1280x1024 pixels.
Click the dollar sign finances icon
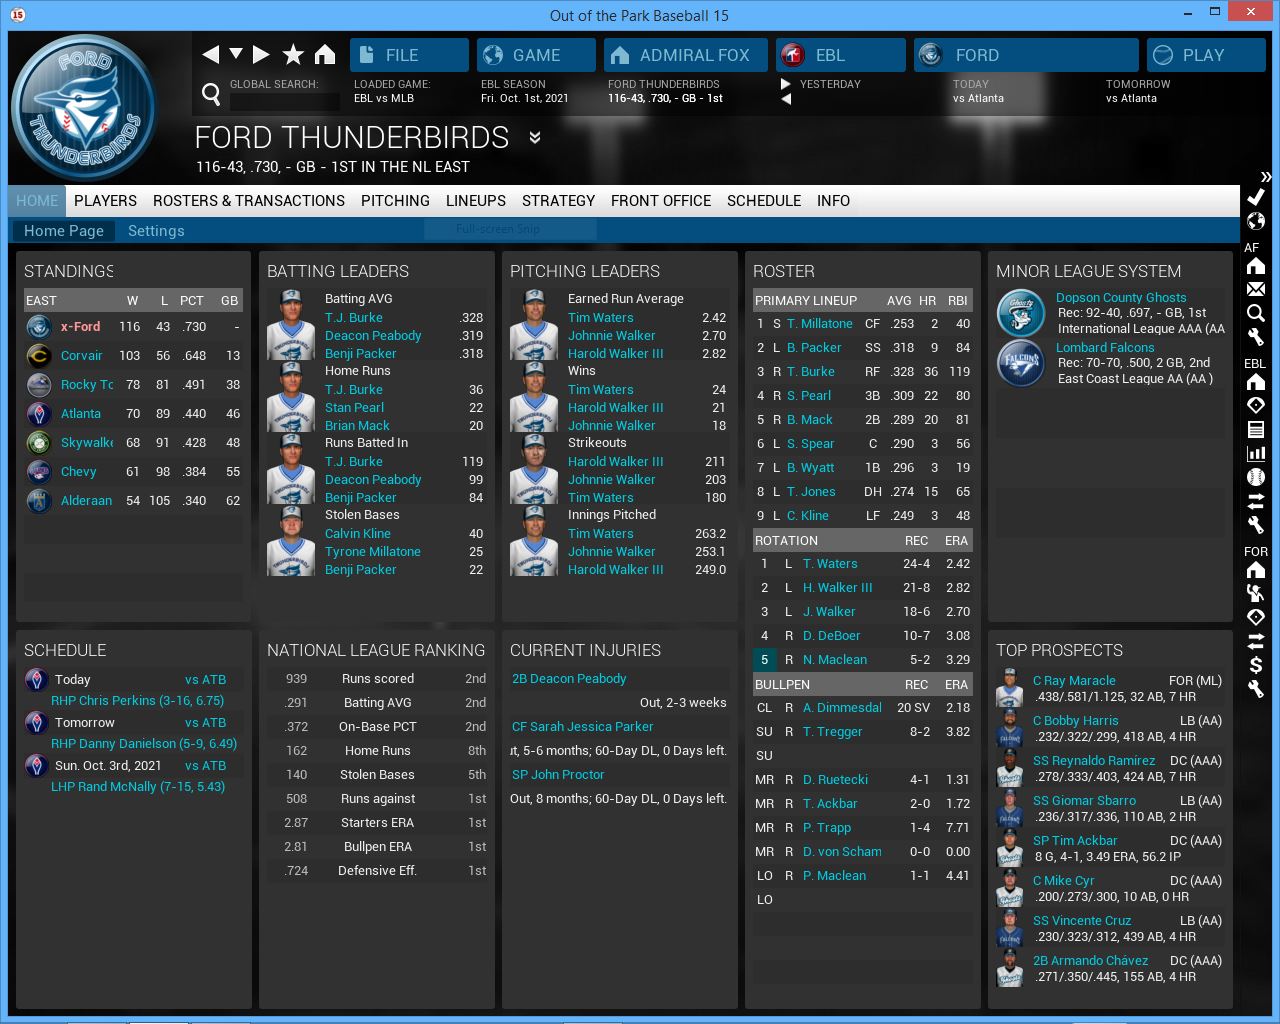point(1256,665)
